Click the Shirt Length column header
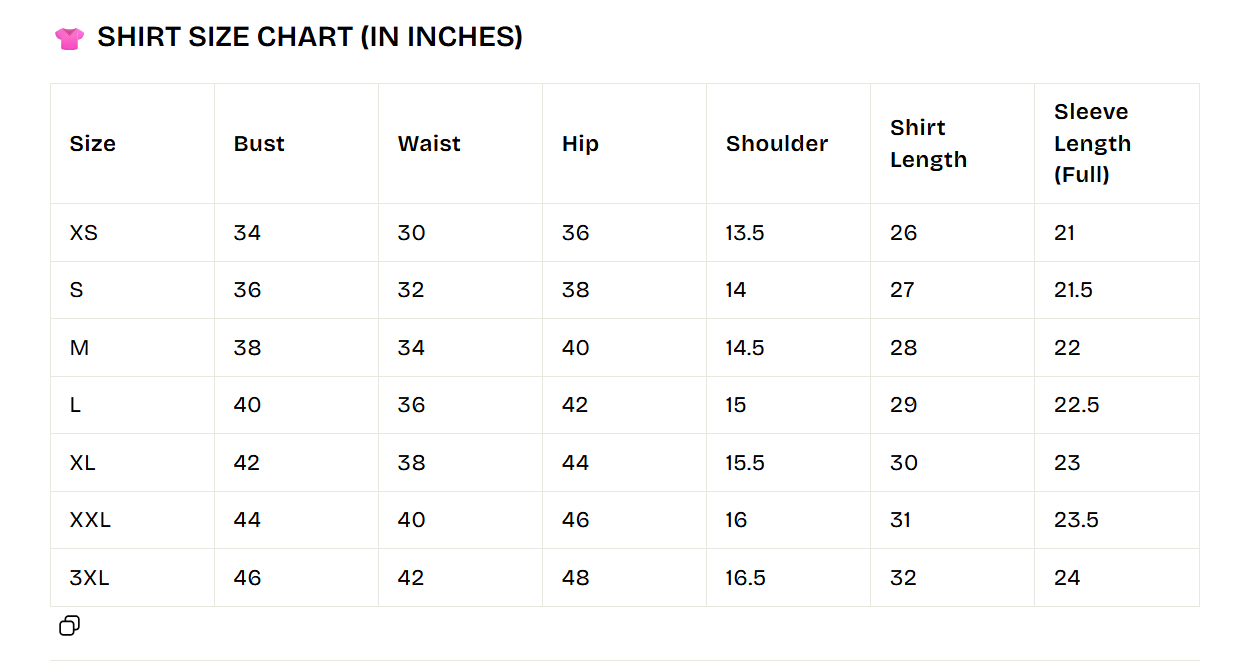The width and height of the screenshot is (1259, 664). tap(928, 144)
